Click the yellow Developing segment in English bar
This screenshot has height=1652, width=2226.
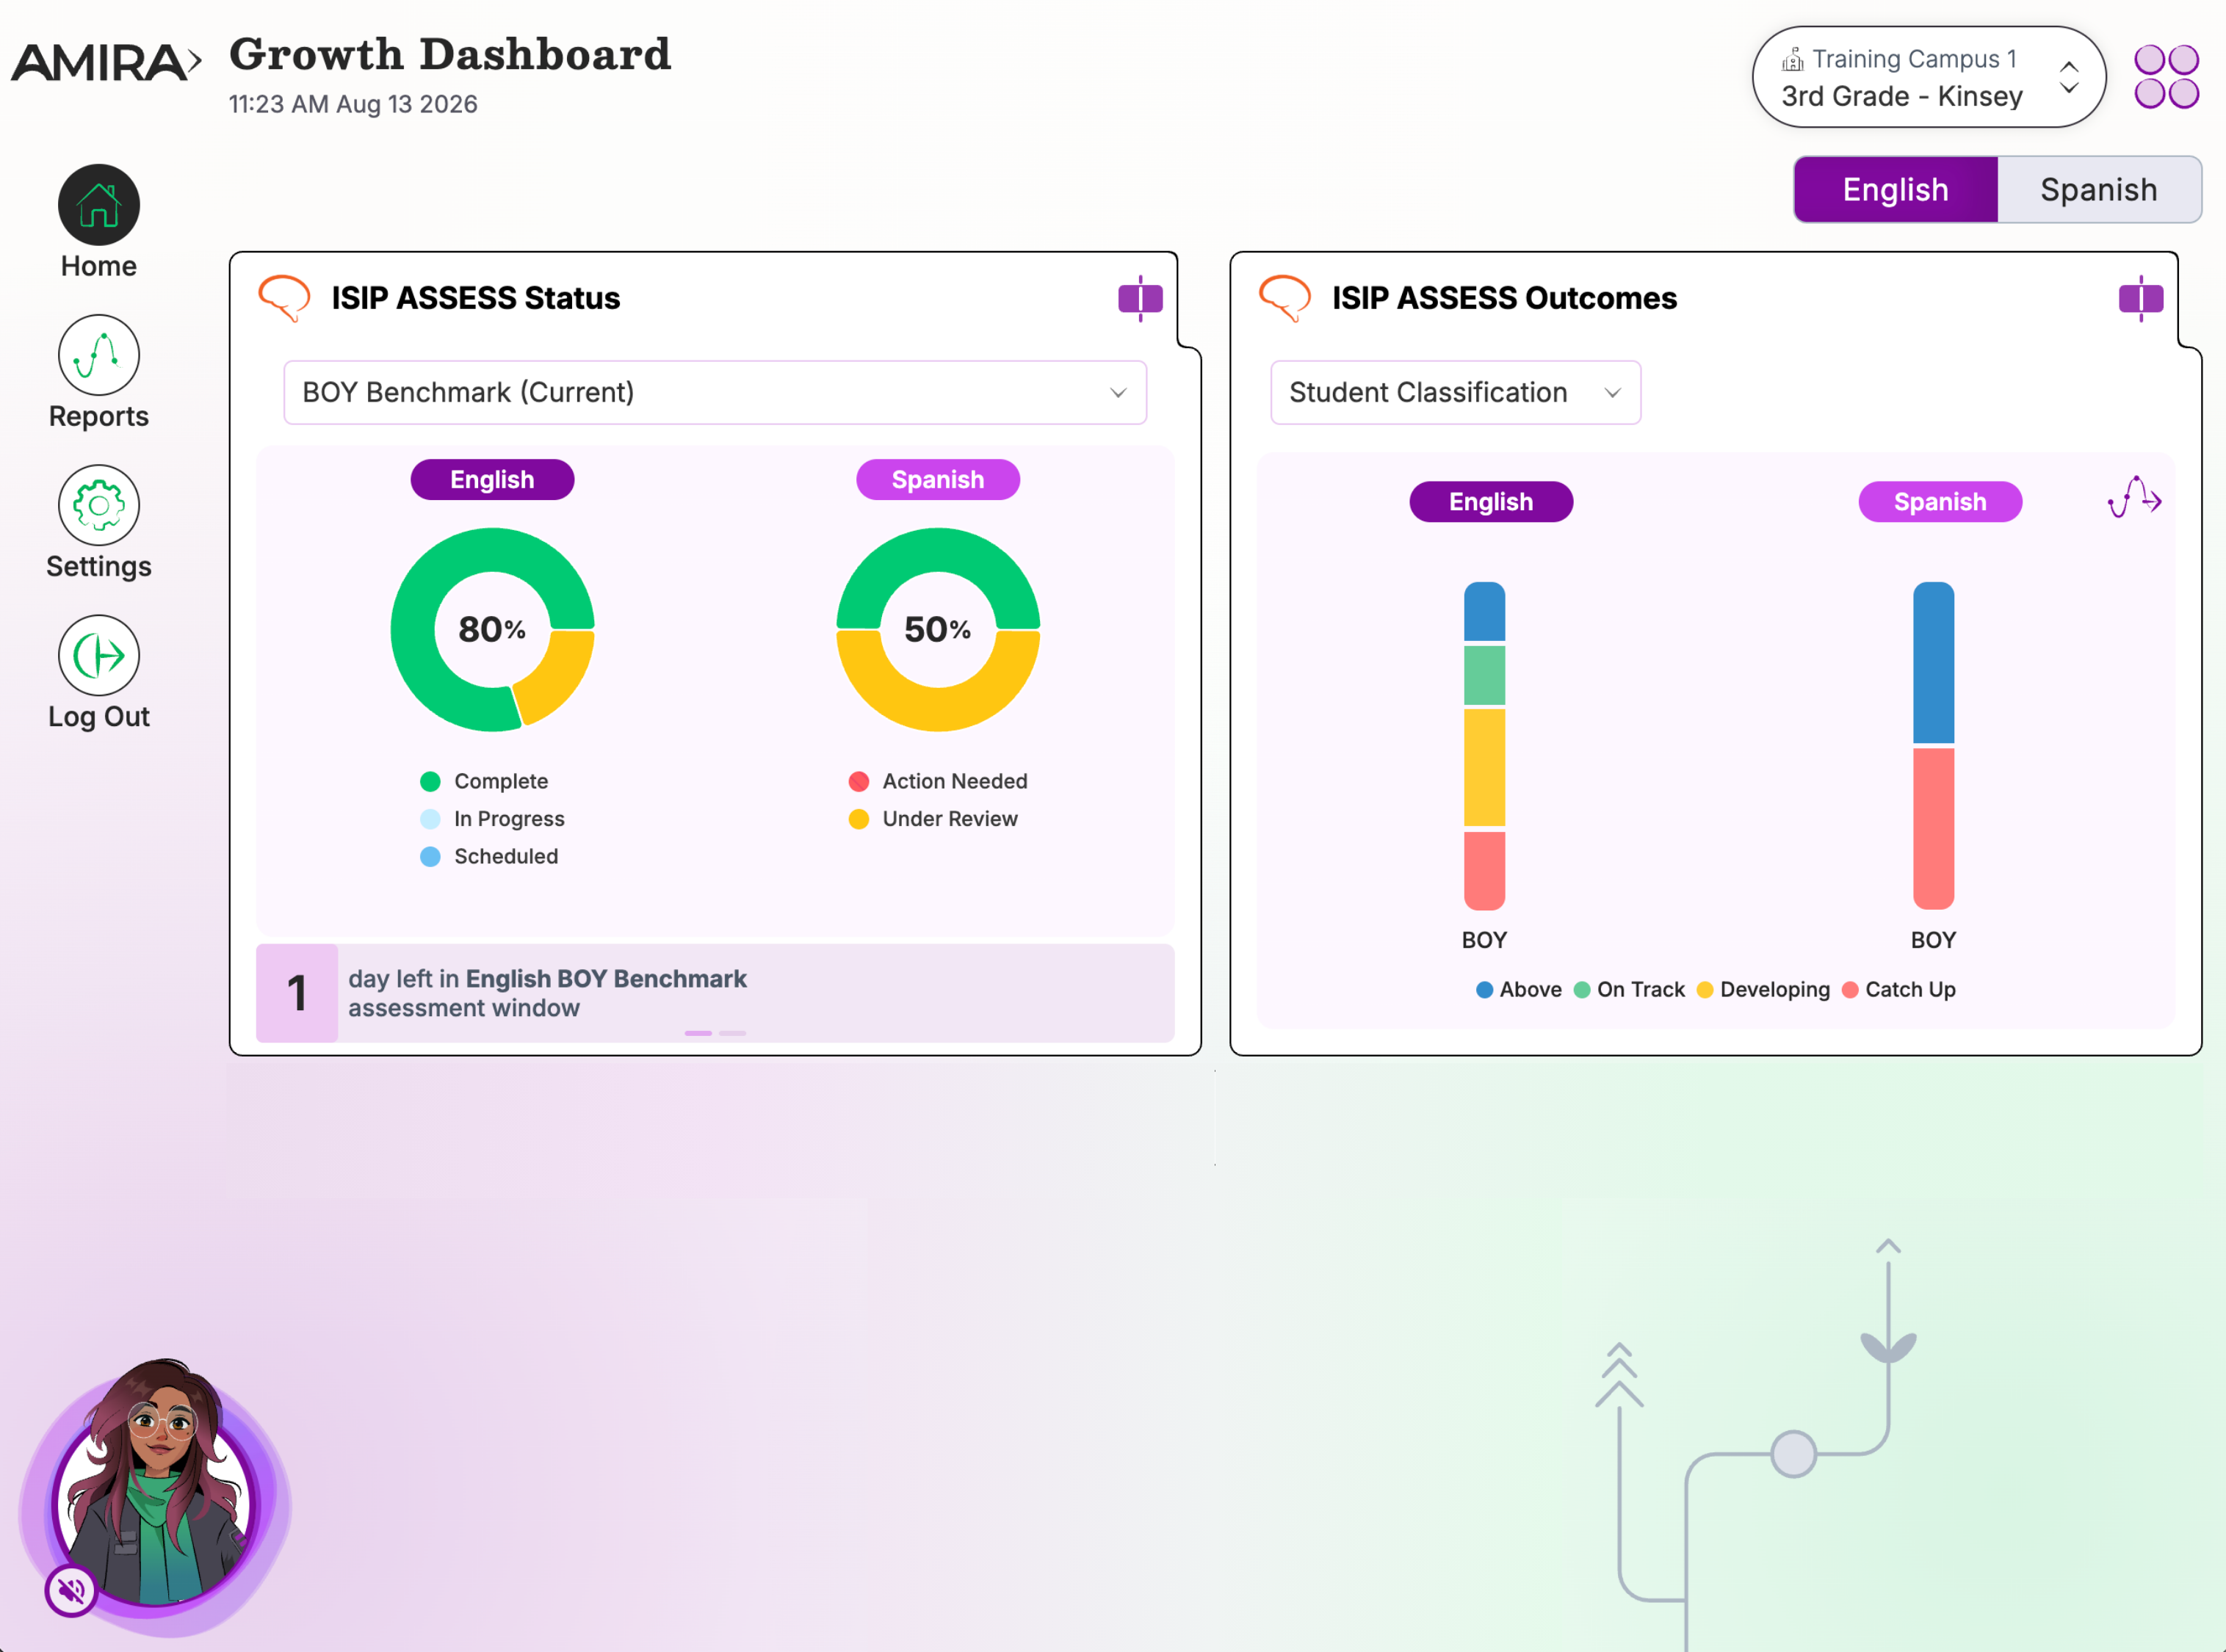point(1484,768)
